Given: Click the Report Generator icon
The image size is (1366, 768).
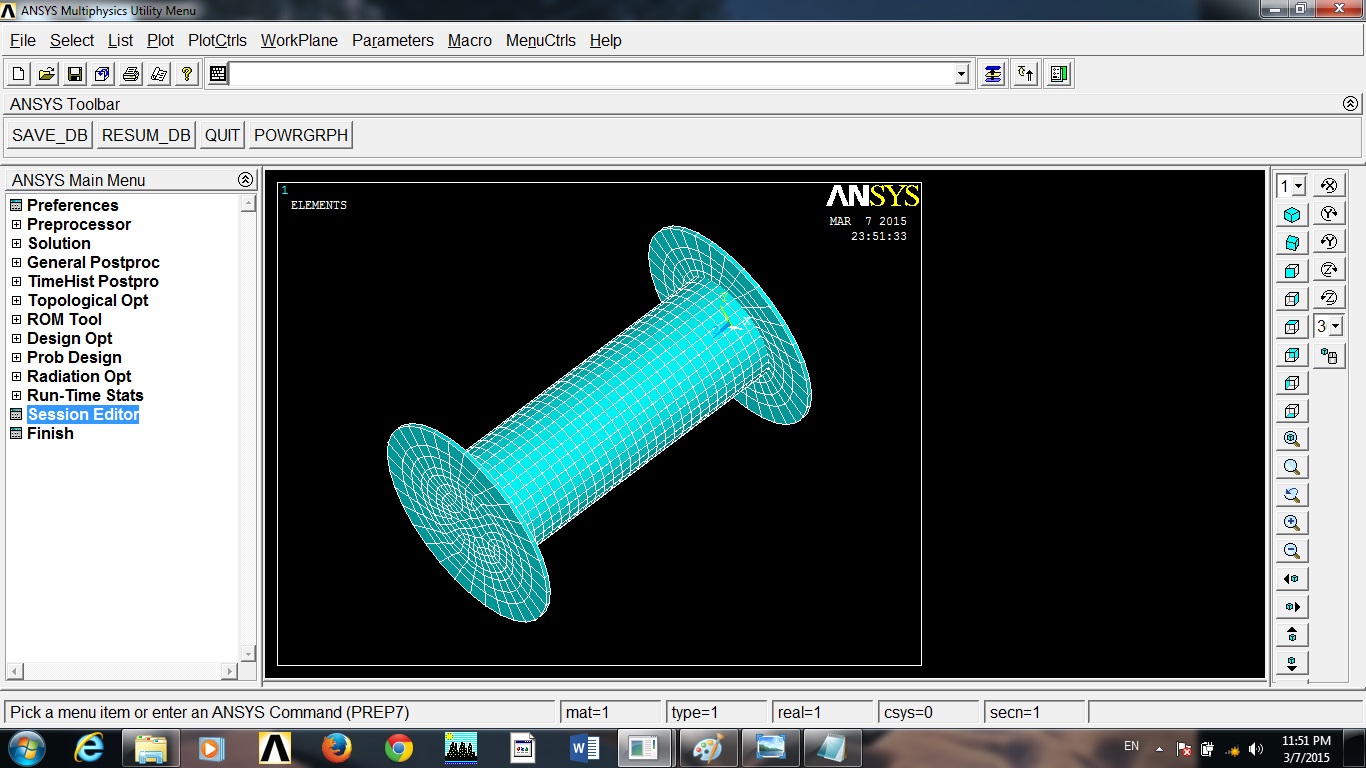Looking at the screenshot, I should pyautogui.click(x=159, y=74).
